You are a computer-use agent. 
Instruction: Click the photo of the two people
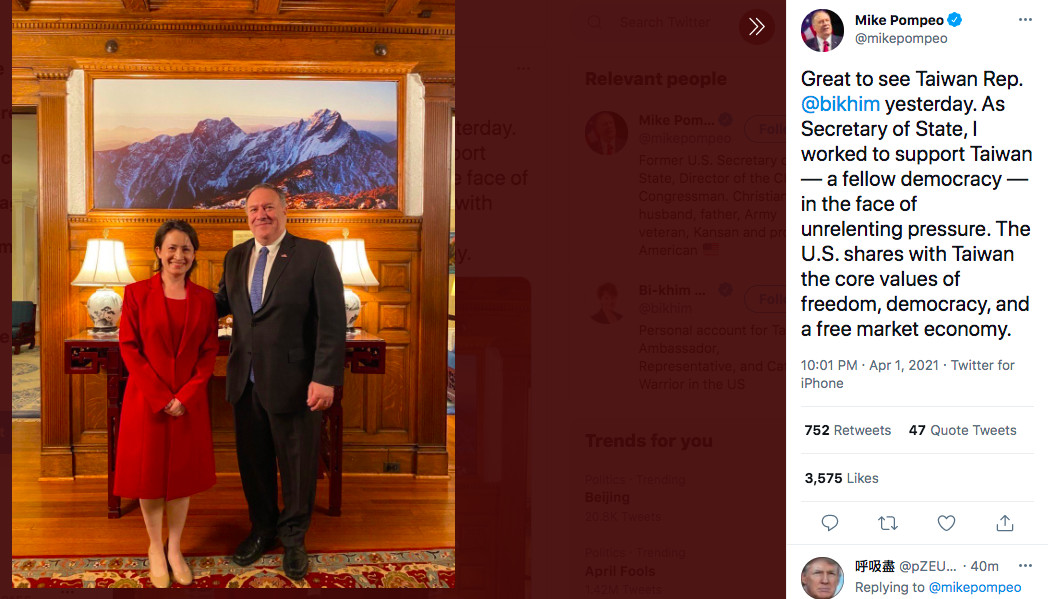(x=233, y=300)
